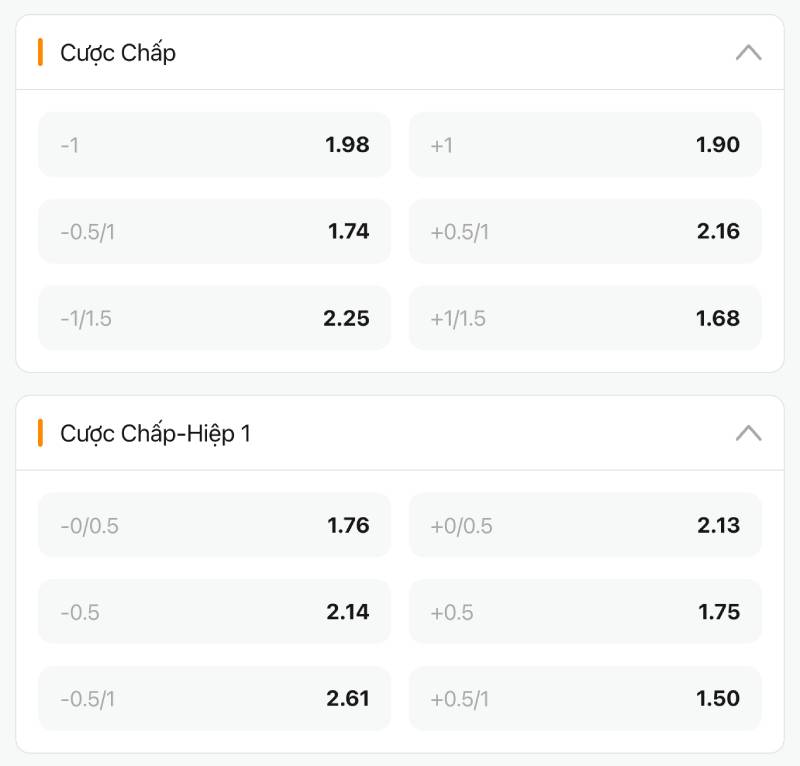800x766 pixels.
Task: Collapse the Cược Chấp section chevron
Action: pyautogui.click(x=748, y=53)
